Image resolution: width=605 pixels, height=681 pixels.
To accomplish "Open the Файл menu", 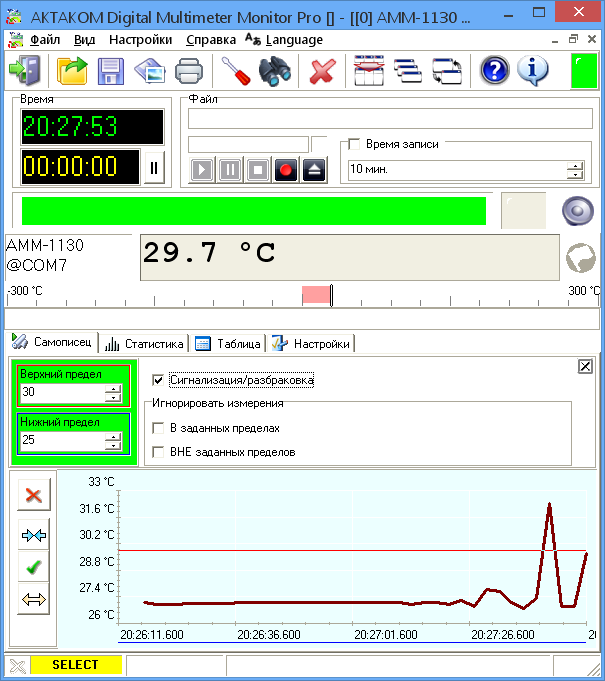I will tap(45, 40).
